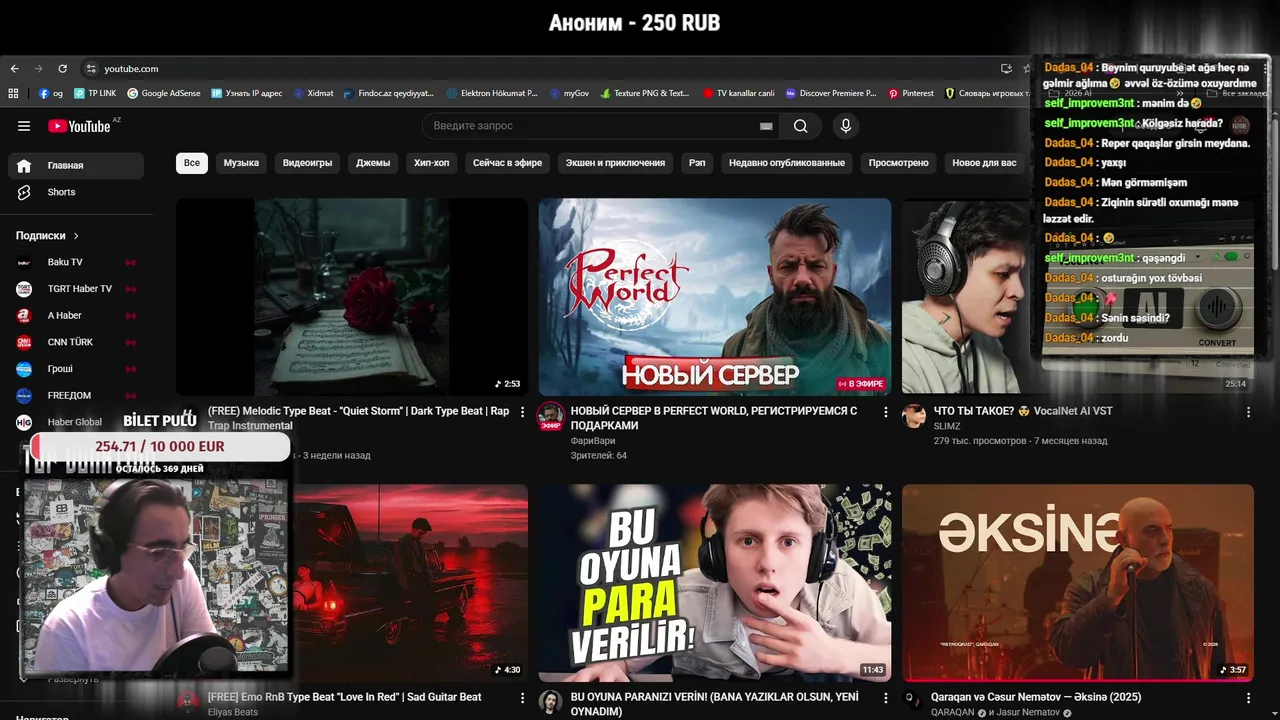The width and height of the screenshot is (1280, 720).
Task: Open the Discover Premiere P... bookmark
Action: [x=831, y=93]
